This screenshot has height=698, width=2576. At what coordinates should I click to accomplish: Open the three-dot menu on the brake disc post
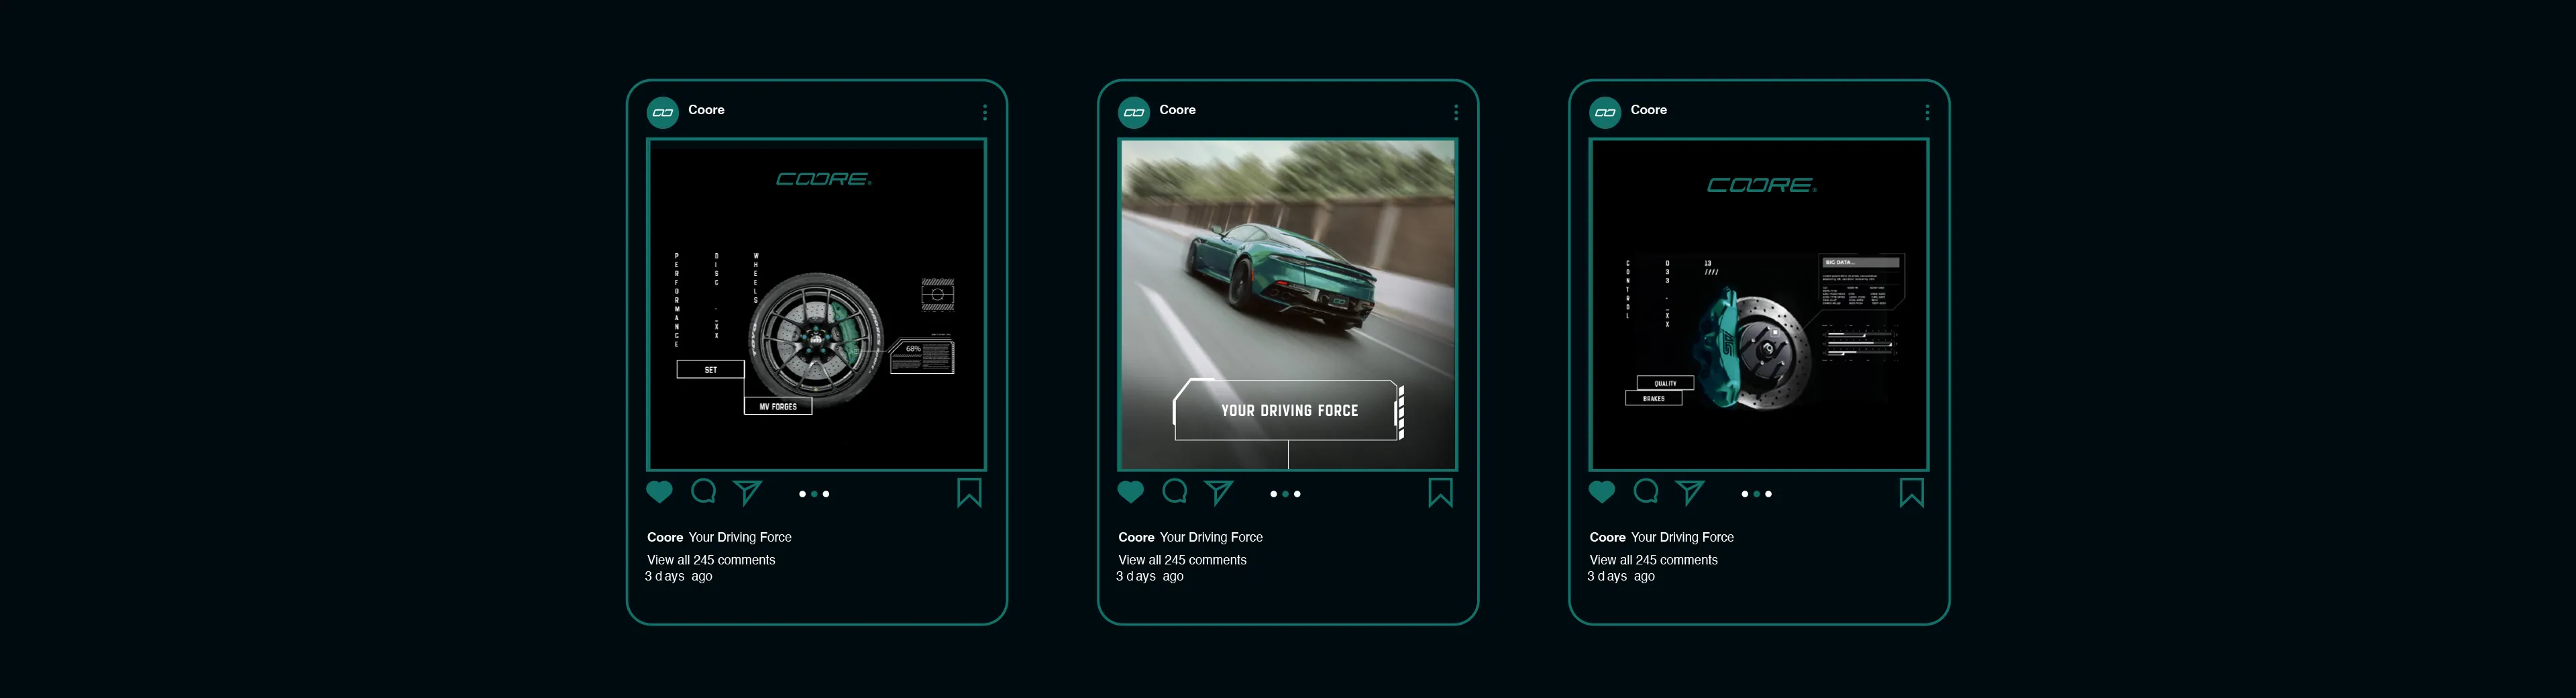pos(1927,112)
